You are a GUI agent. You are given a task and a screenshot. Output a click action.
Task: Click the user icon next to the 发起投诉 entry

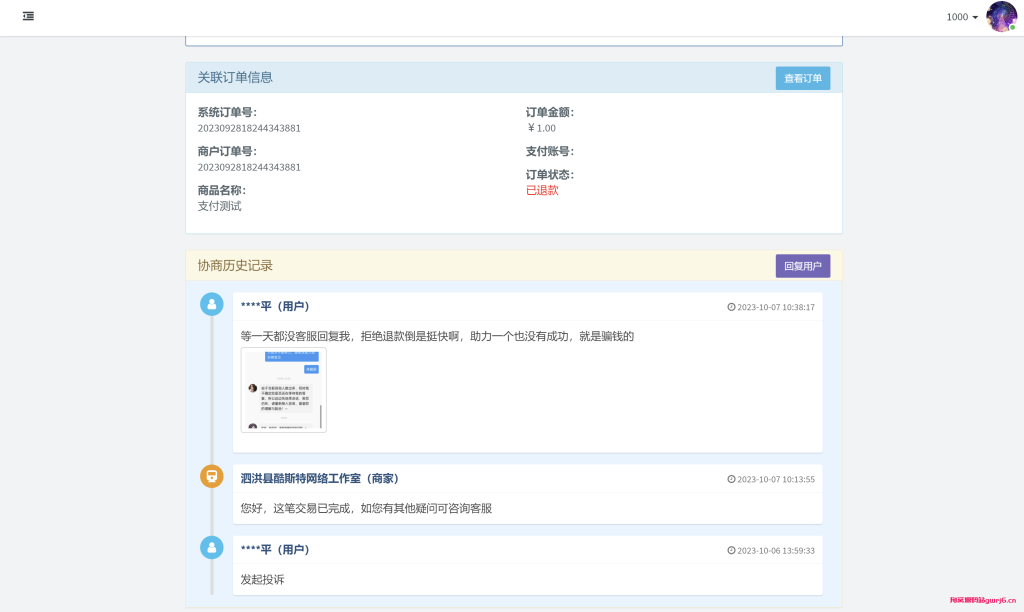tap(211, 548)
